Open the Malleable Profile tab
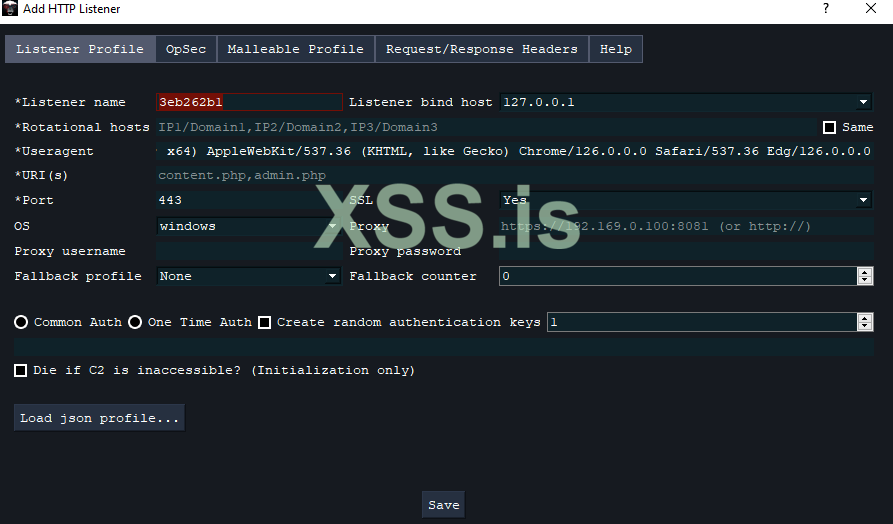The height and width of the screenshot is (524, 893). click(296, 49)
